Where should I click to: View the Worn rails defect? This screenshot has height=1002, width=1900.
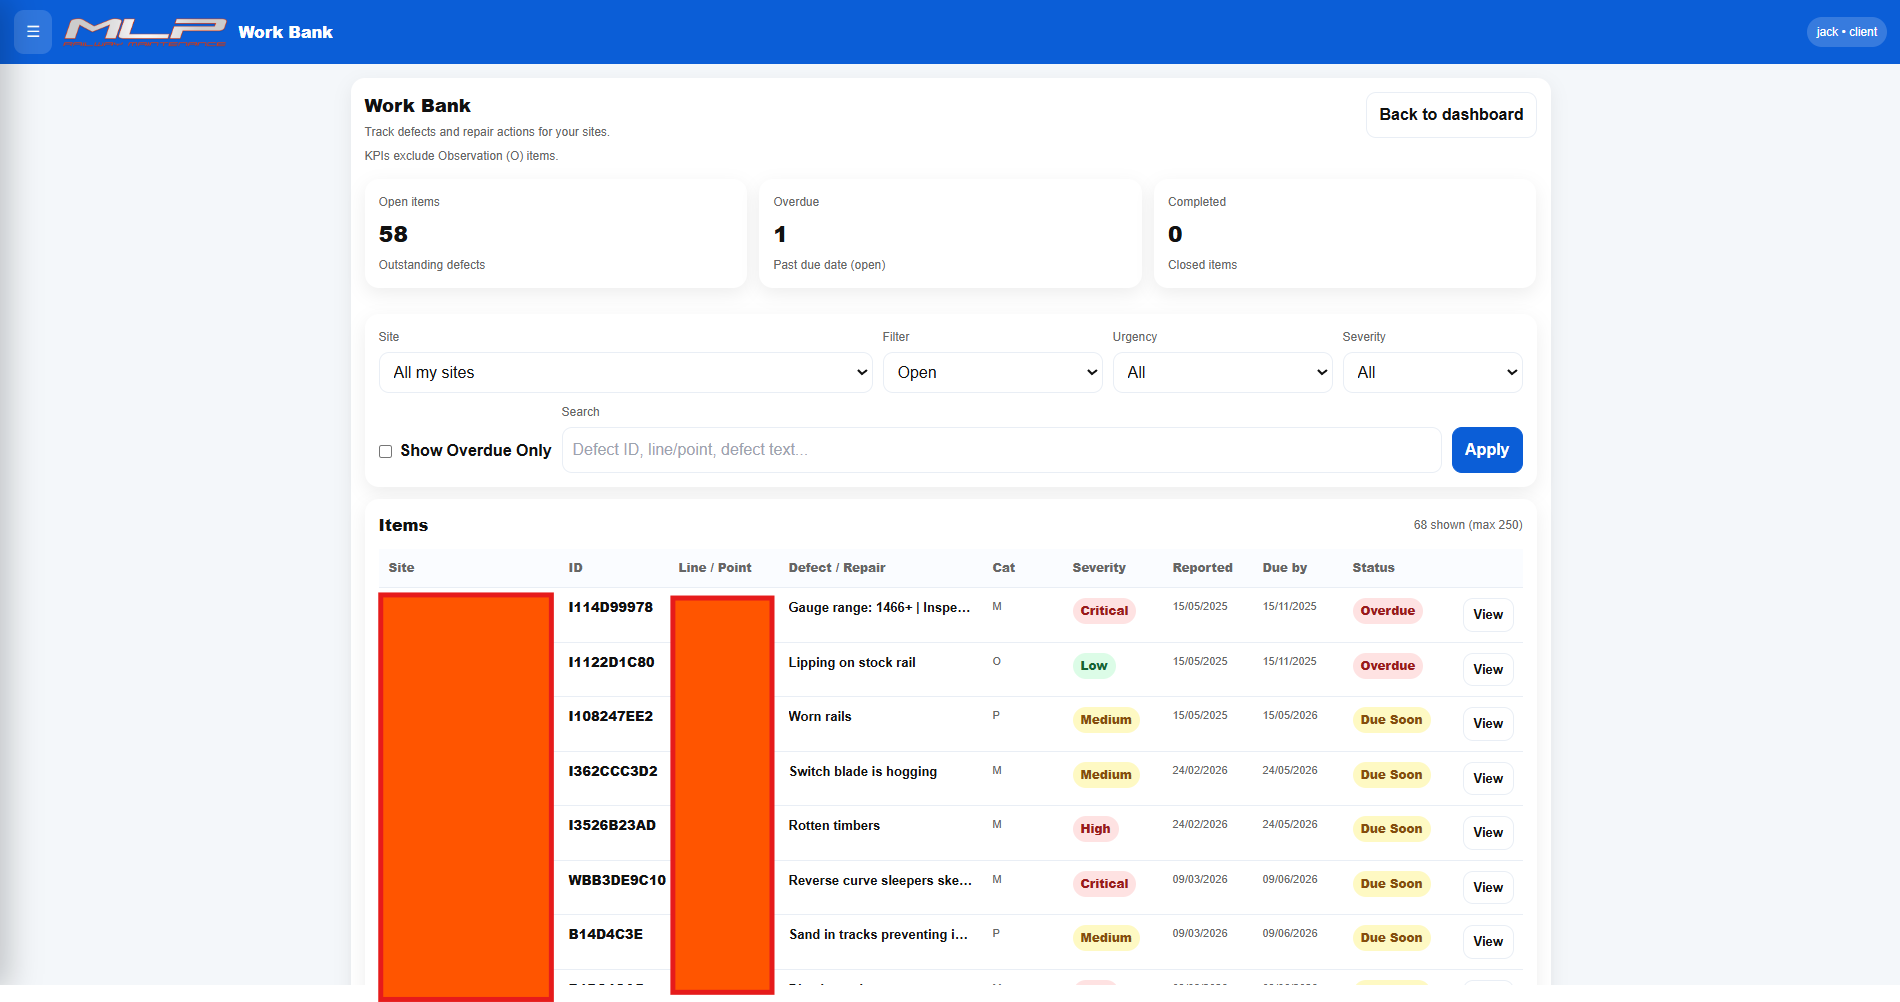click(x=1487, y=723)
